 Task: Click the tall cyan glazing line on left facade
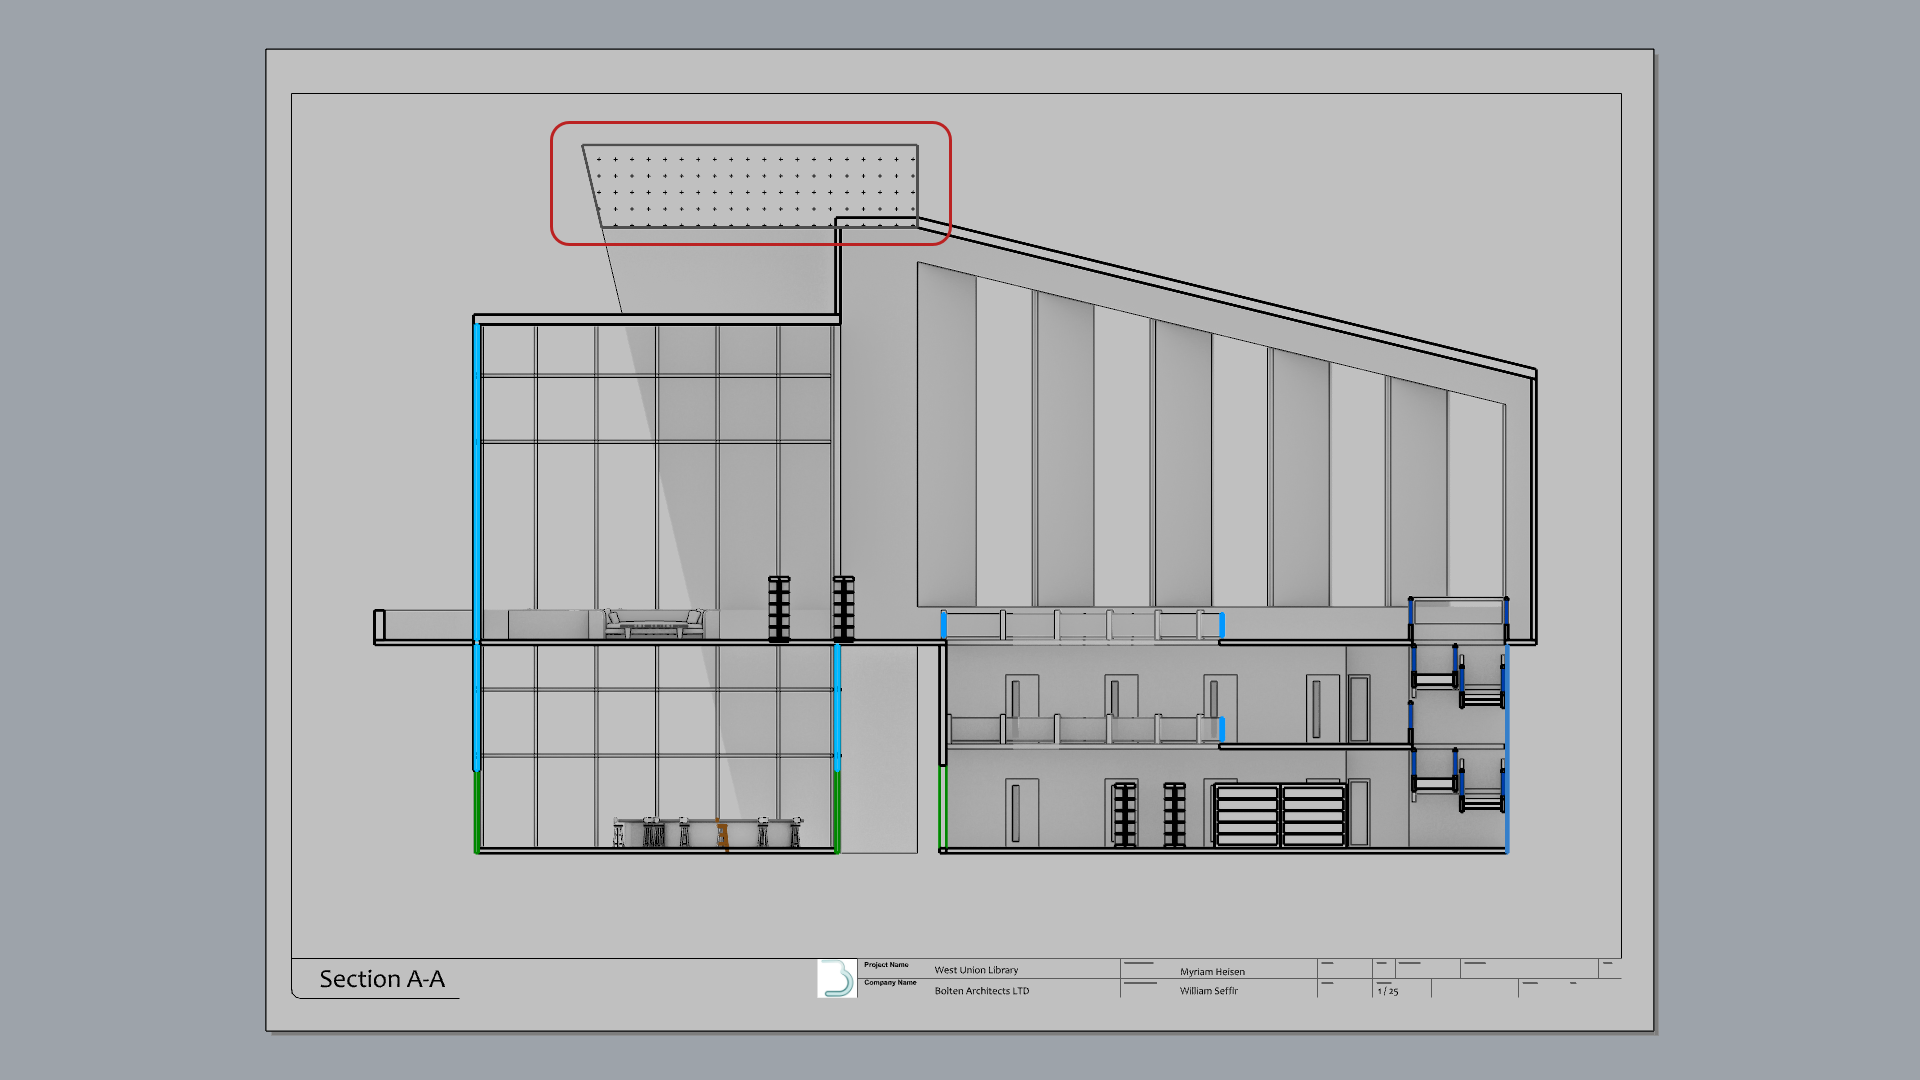pyautogui.click(x=477, y=480)
